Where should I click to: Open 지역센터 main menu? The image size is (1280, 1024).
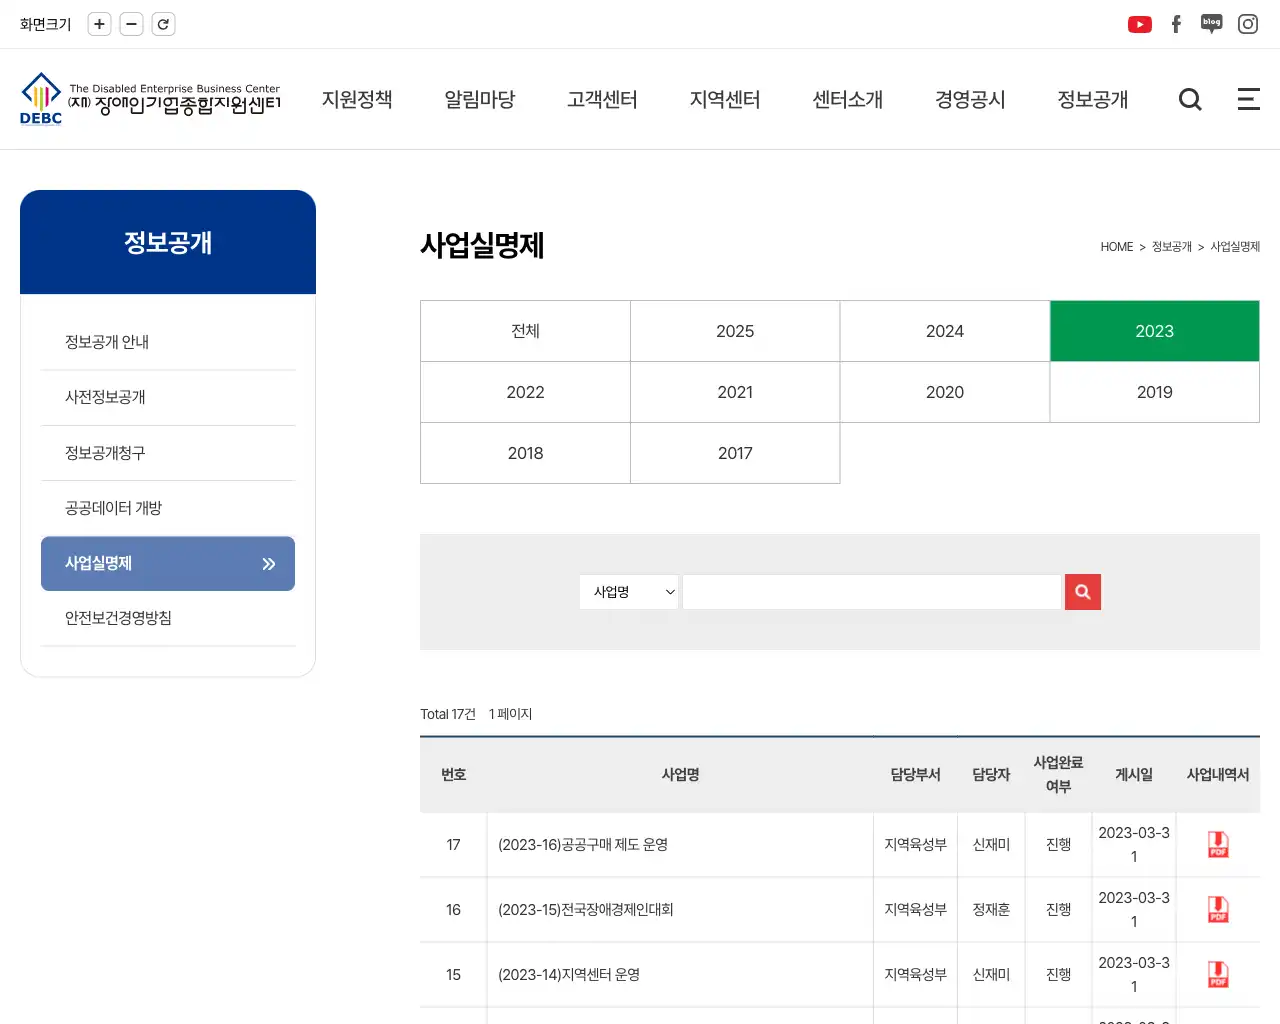point(725,99)
